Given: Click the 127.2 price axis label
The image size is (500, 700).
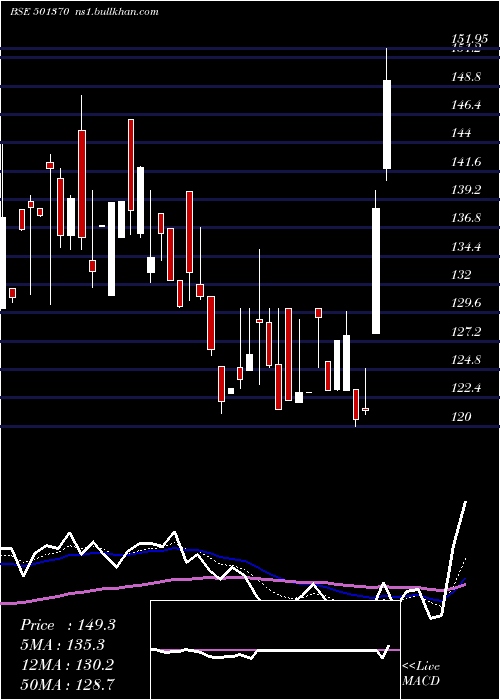Looking at the screenshot, I should (466, 332).
